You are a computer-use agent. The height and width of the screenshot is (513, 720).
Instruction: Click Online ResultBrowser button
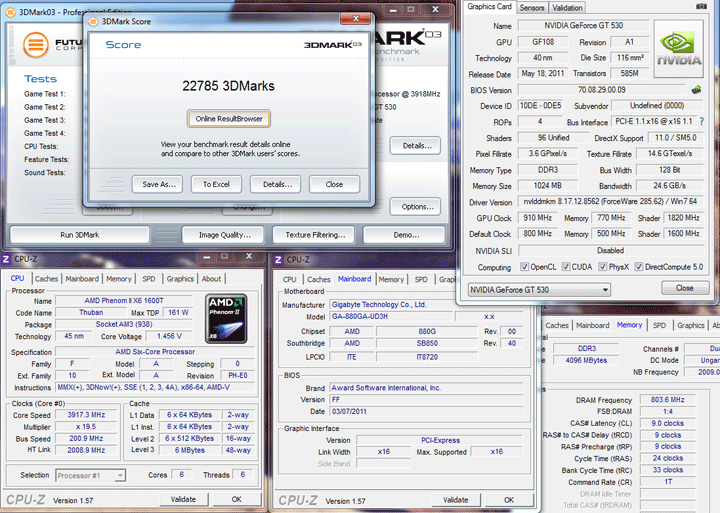[229, 118]
